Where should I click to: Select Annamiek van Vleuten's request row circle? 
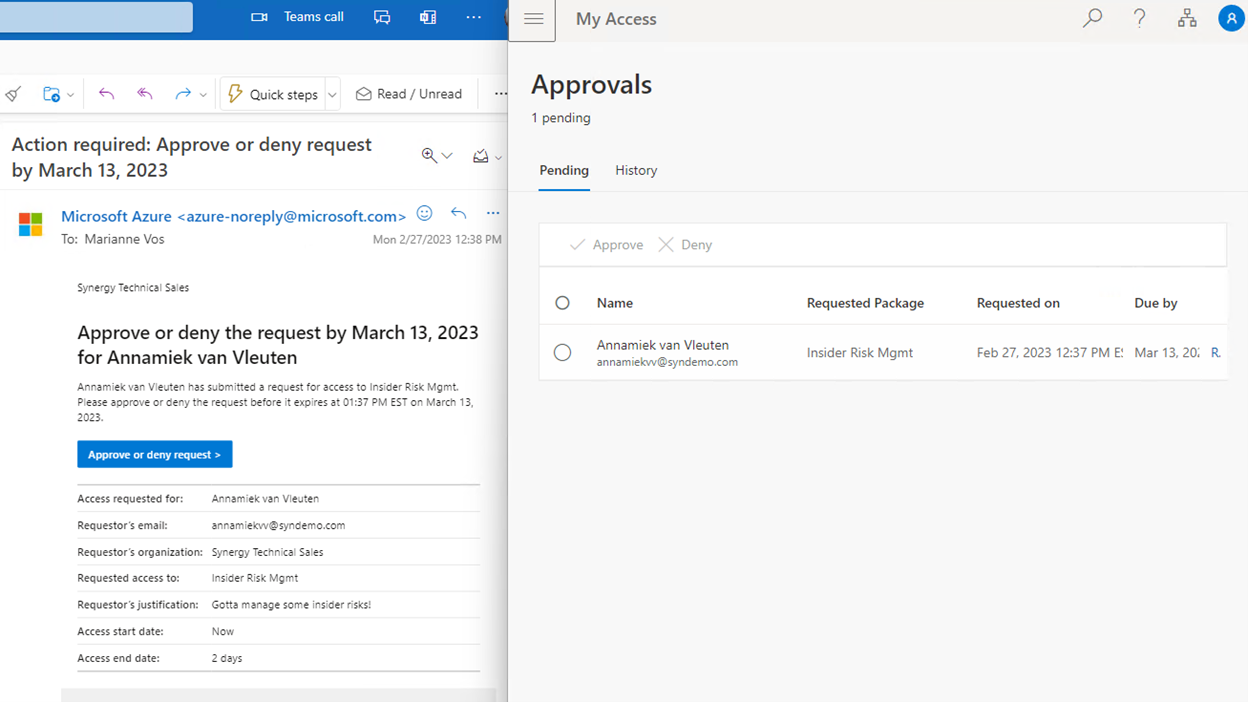tap(562, 352)
